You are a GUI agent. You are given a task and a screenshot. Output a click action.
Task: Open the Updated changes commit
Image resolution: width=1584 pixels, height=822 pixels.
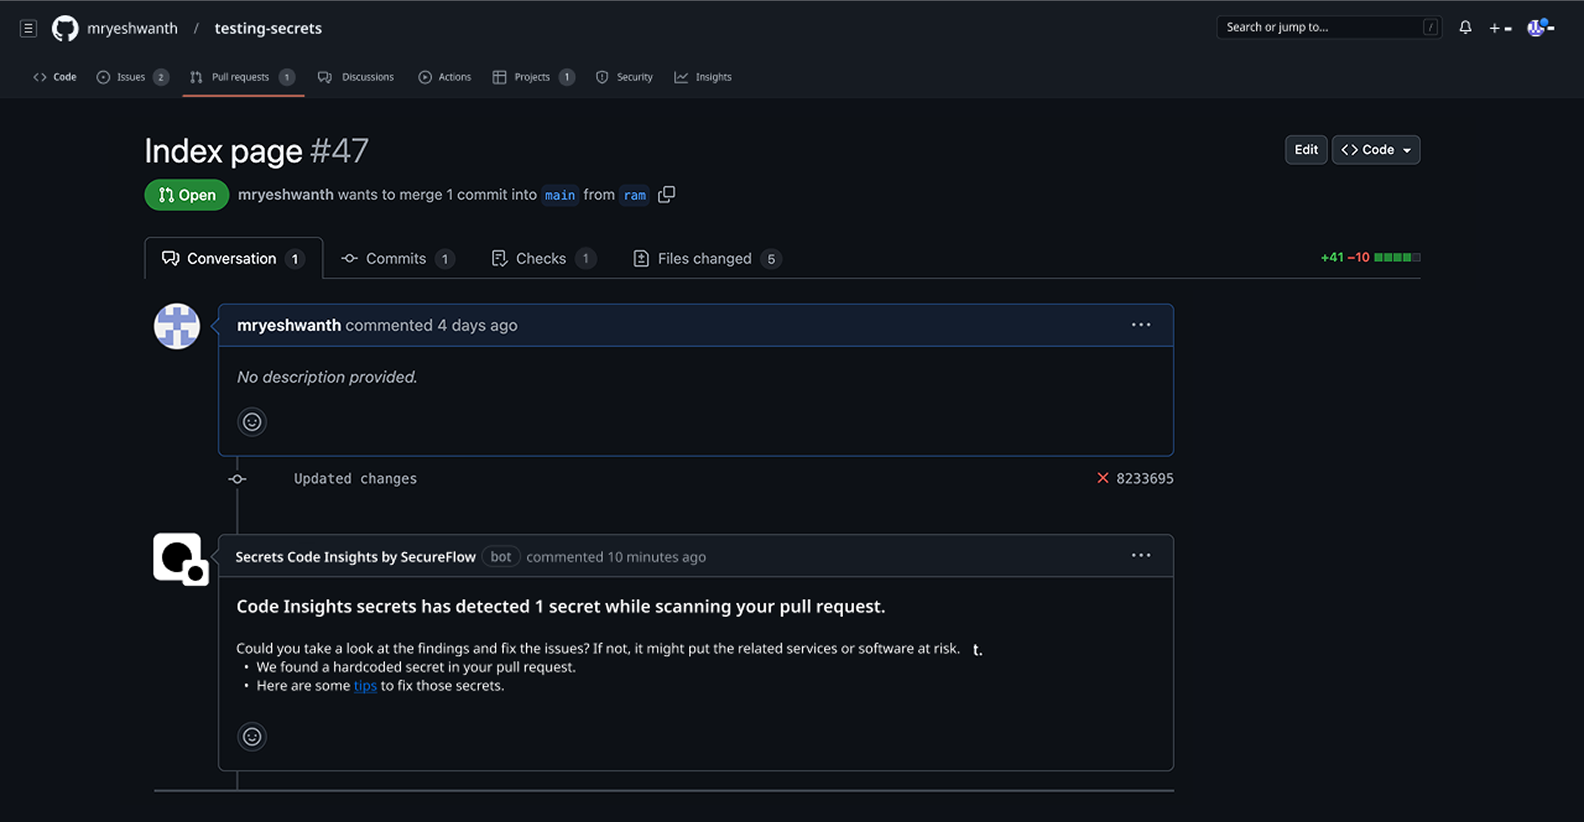pyautogui.click(x=355, y=479)
